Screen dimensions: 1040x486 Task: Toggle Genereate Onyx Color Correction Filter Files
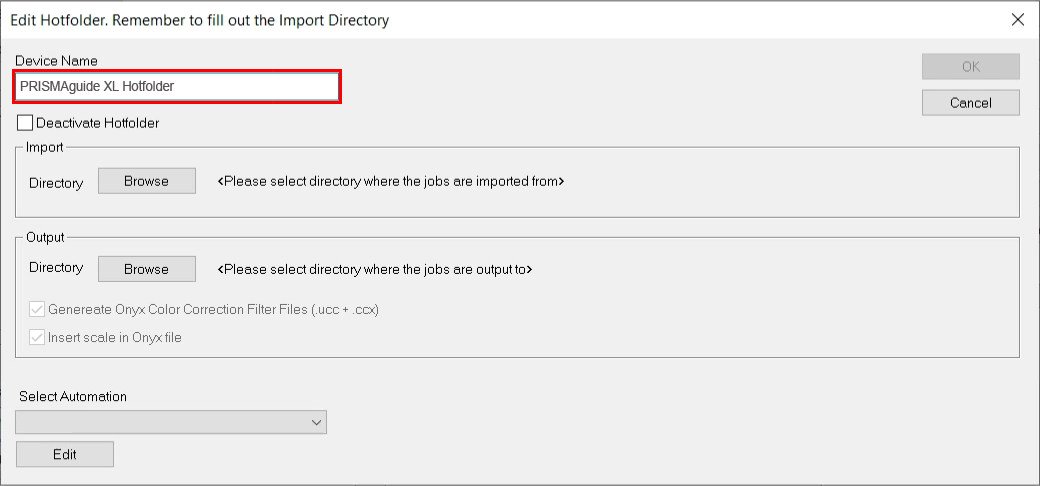tap(38, 310)
